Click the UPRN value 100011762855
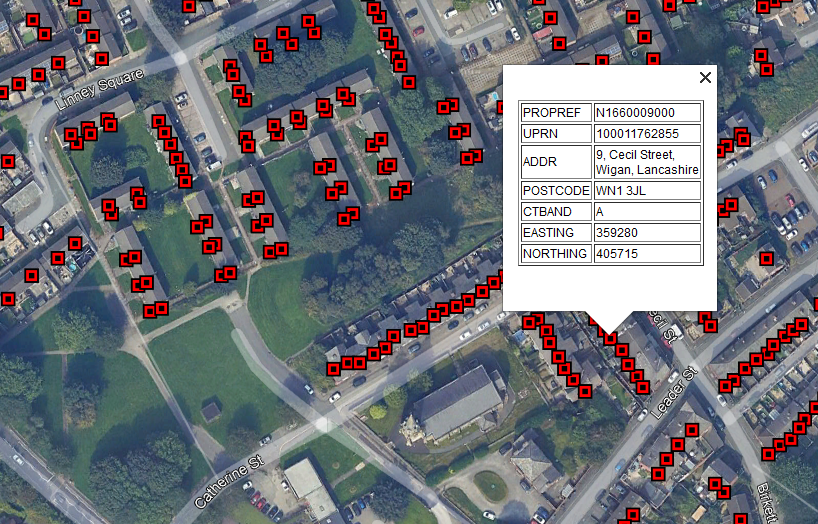The width and height of the screenshot is (818, 524). point(647,134)
